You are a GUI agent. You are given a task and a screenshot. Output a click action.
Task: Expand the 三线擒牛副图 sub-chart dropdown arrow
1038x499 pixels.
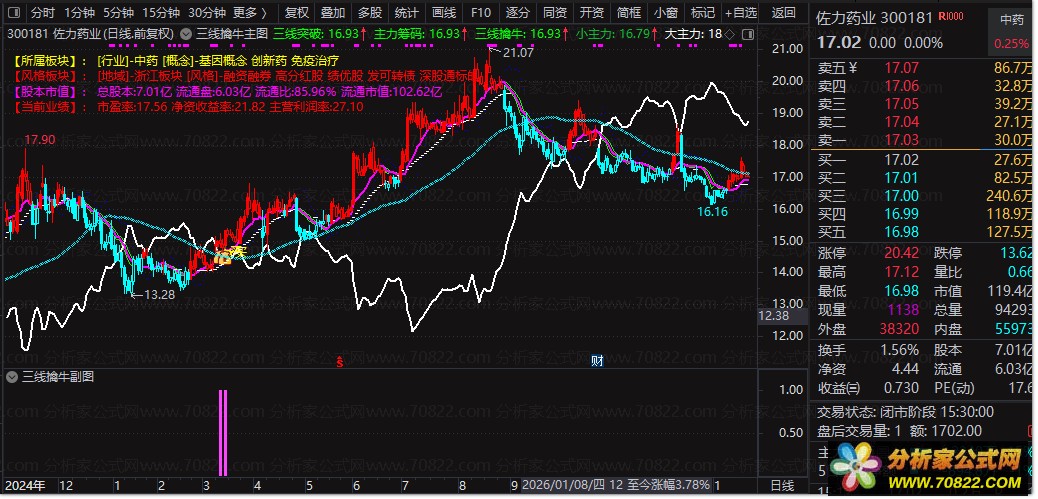click(x=12, y=377)
